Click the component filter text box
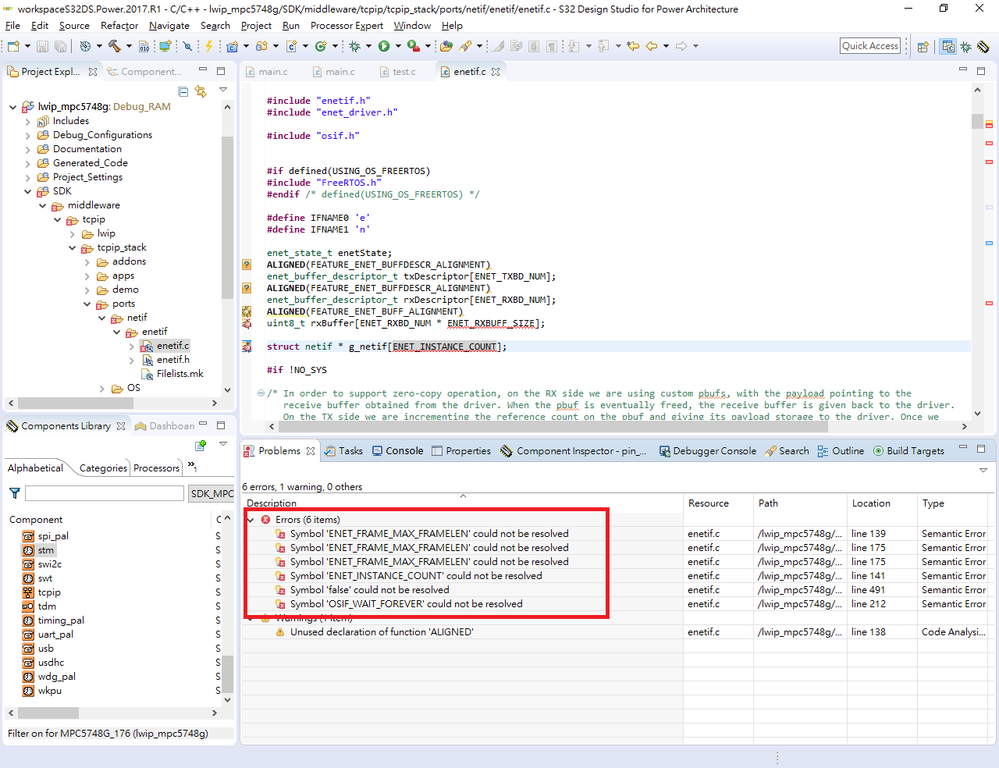This screenshot has height=768, width=999. click(104, 494)
